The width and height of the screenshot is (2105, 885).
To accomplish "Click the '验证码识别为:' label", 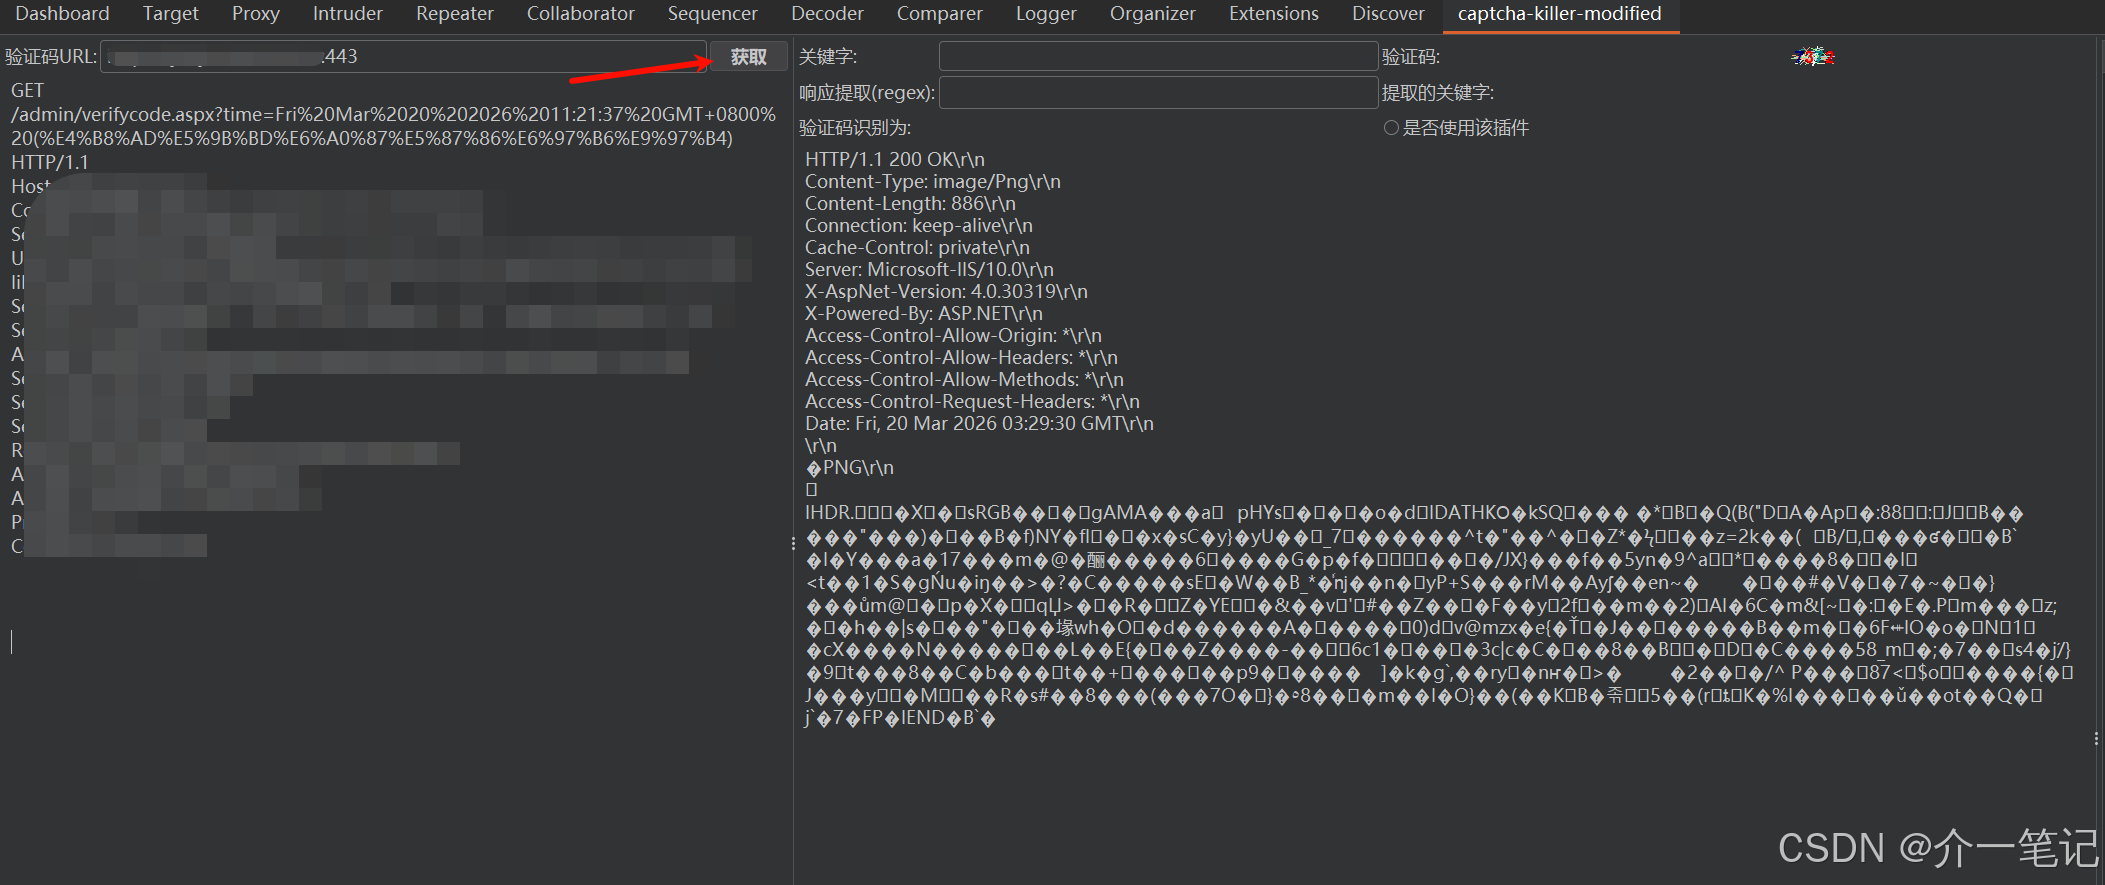I will (855, 128).
